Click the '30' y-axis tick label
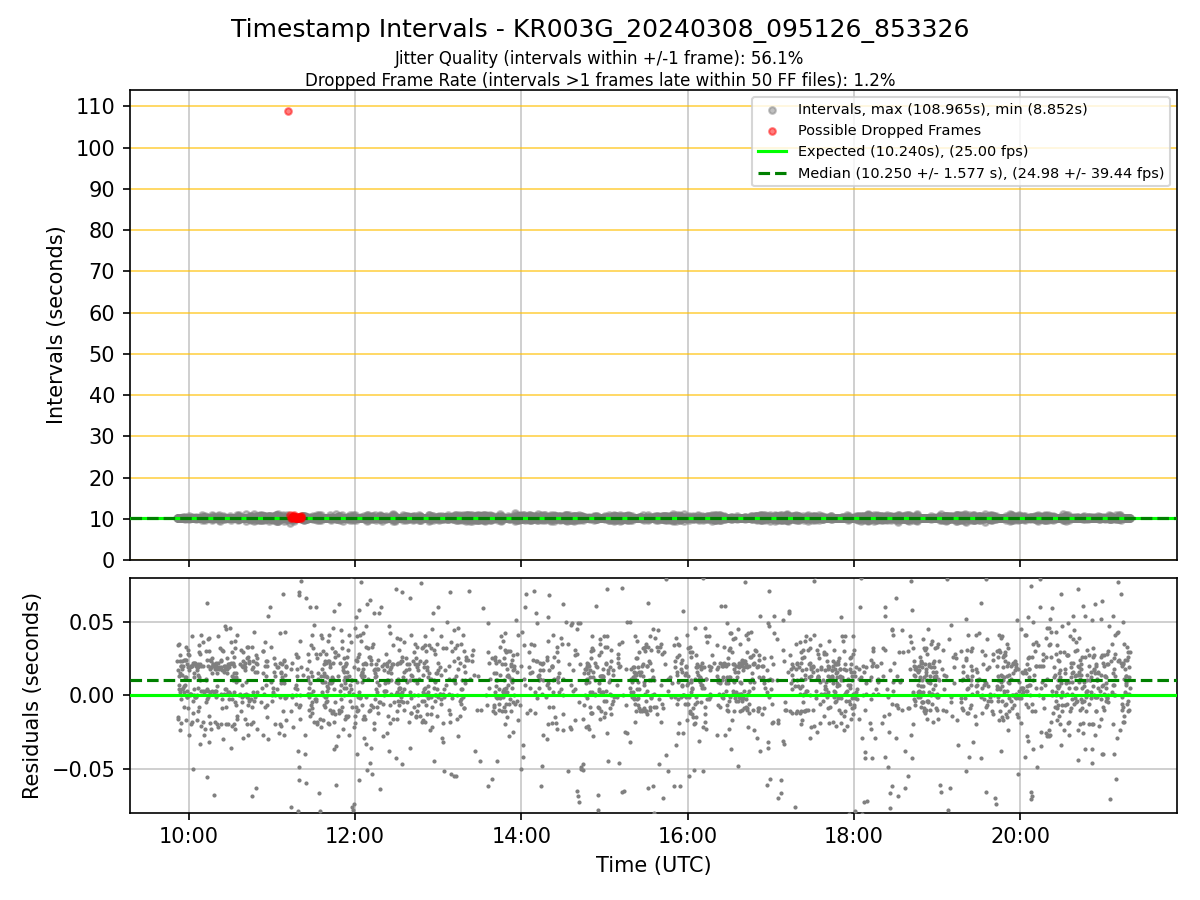Screen dimensions: 1200x900 (102, 437)
